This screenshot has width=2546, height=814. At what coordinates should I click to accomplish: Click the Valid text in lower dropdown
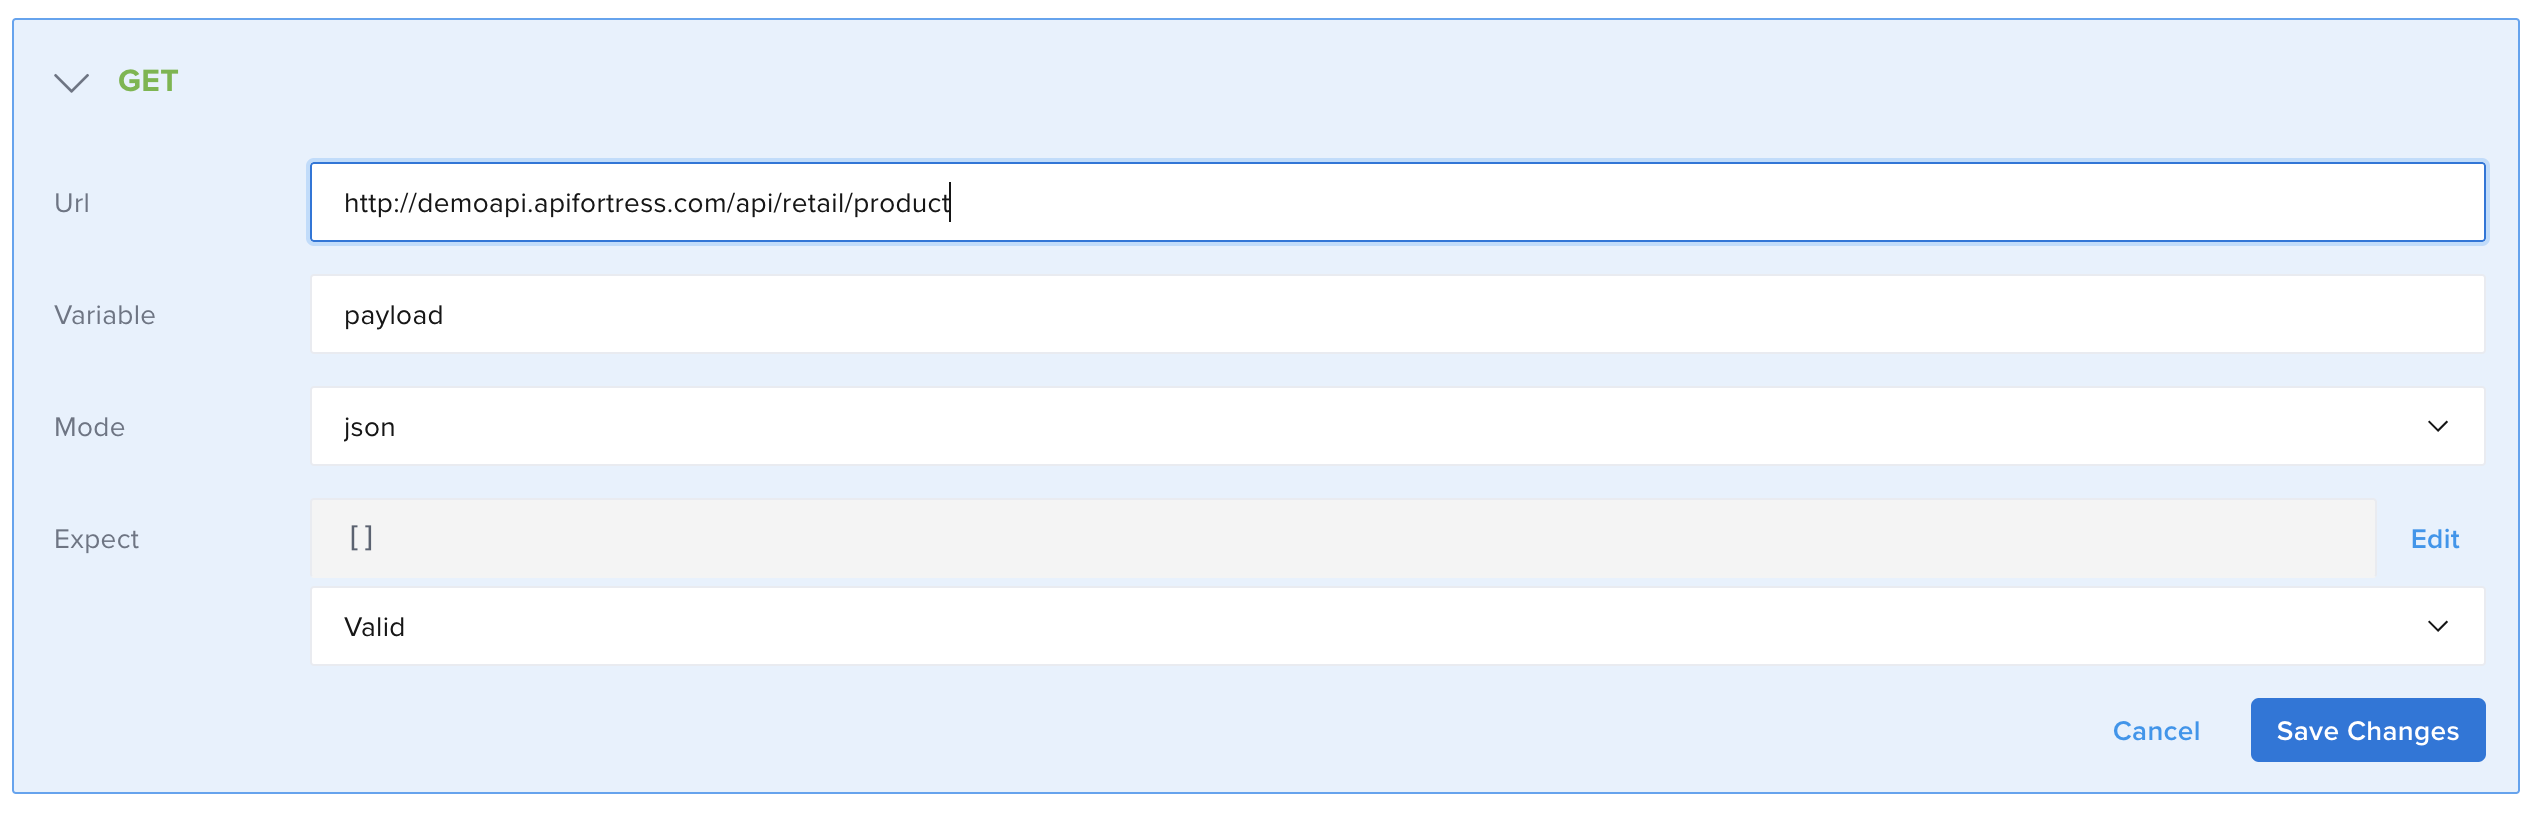pos(374,627)
